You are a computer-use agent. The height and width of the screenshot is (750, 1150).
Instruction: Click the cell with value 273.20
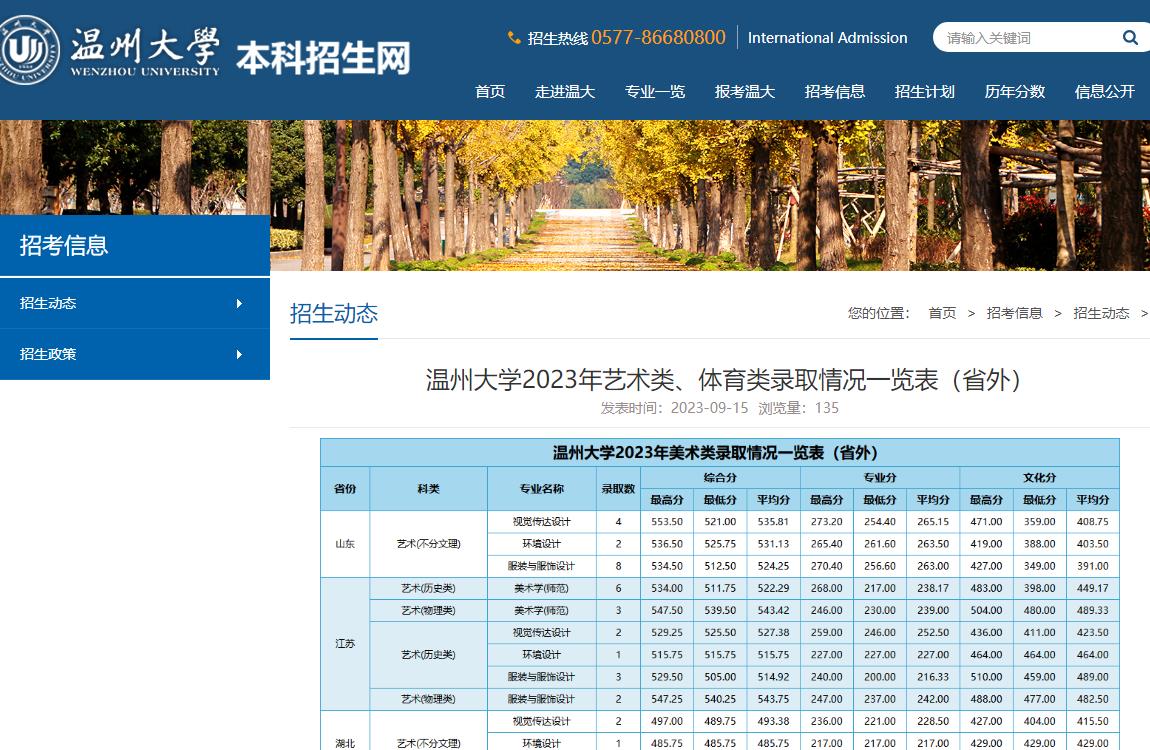[827, 522]
